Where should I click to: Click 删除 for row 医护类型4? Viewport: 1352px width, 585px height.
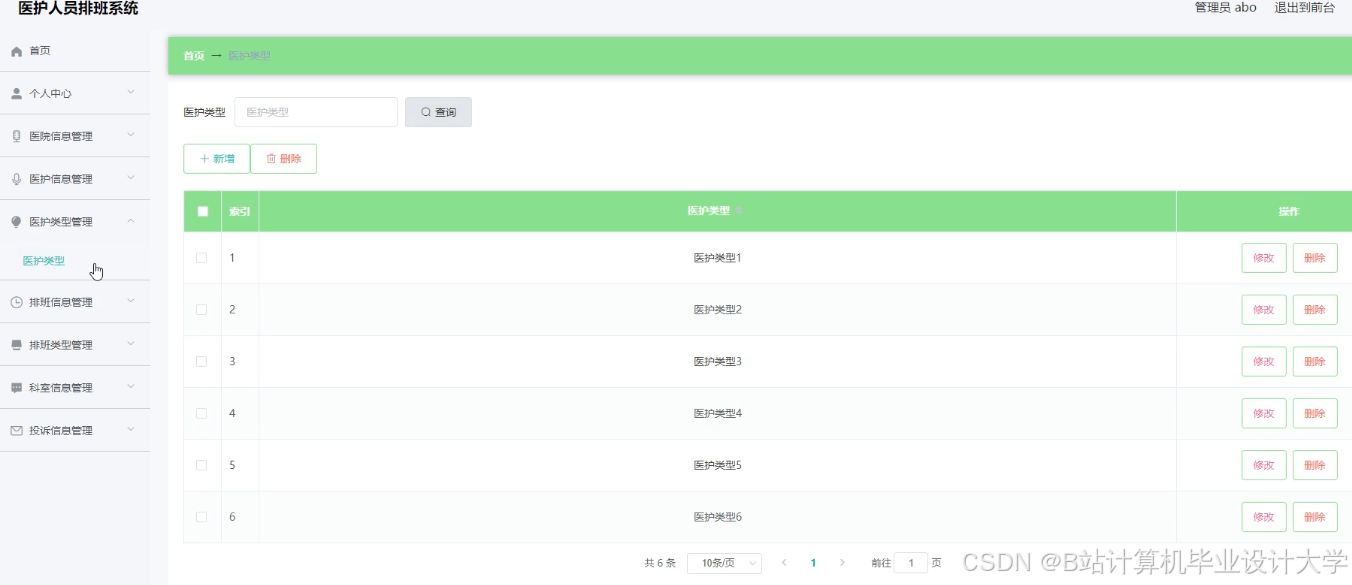[1315, 414]
